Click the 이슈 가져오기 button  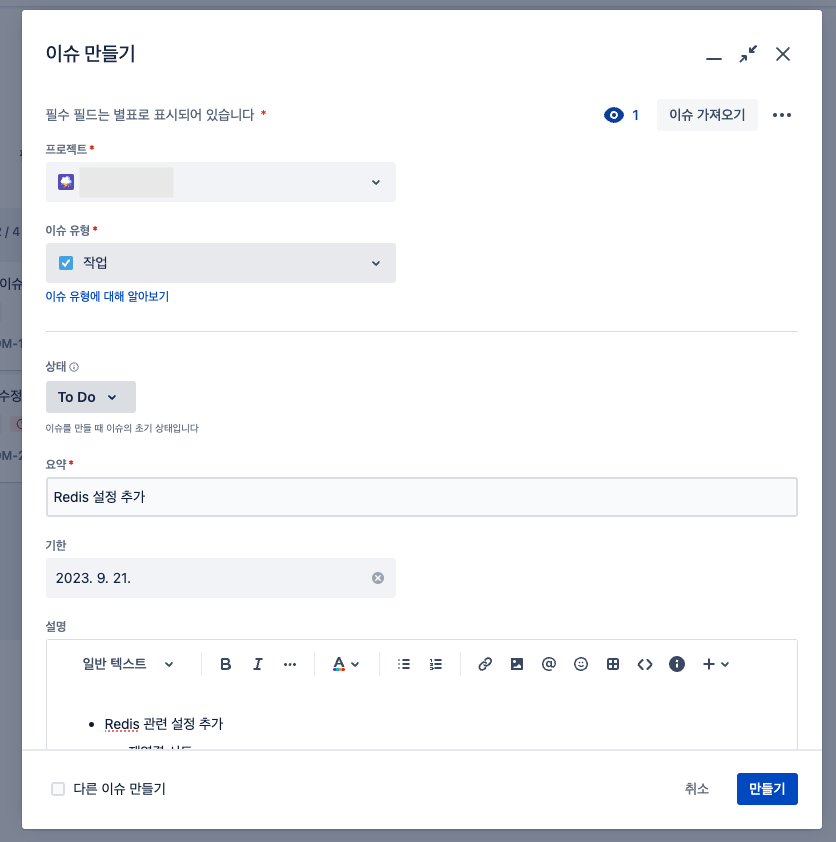(707, 115)
